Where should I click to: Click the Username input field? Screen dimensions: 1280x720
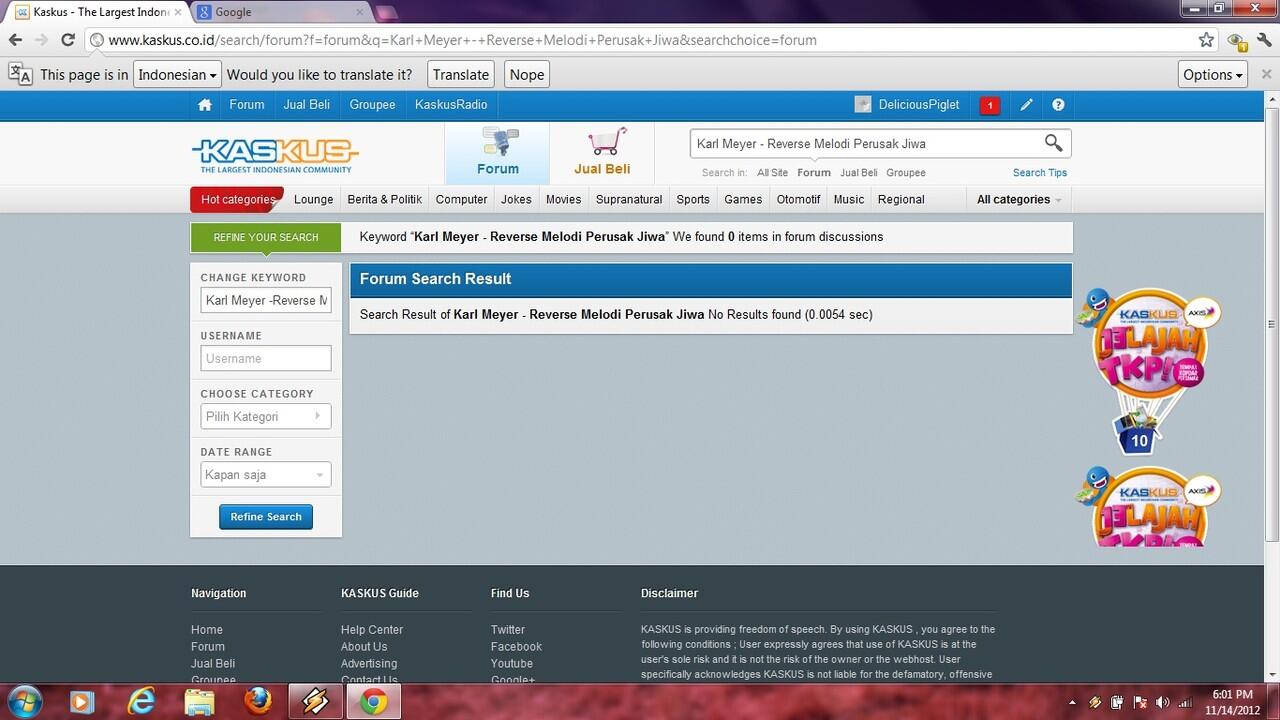point(265,358)
